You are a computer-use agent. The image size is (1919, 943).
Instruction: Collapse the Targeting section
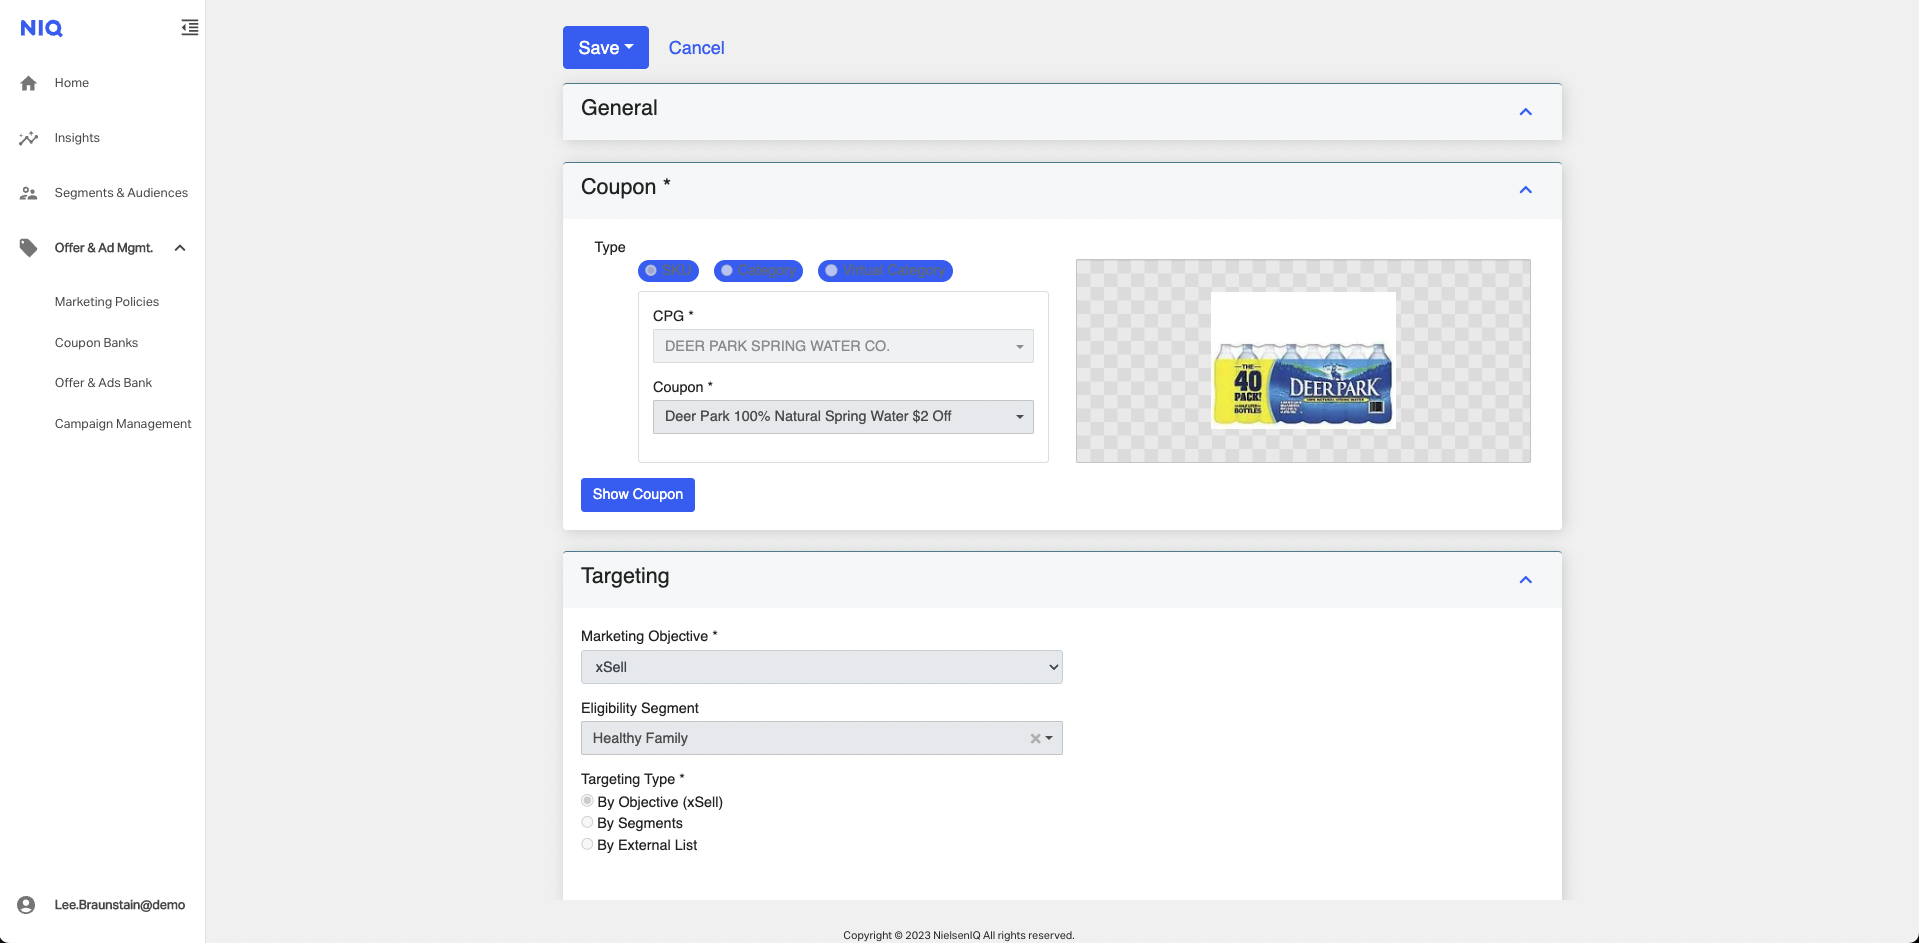(1525, 580)
